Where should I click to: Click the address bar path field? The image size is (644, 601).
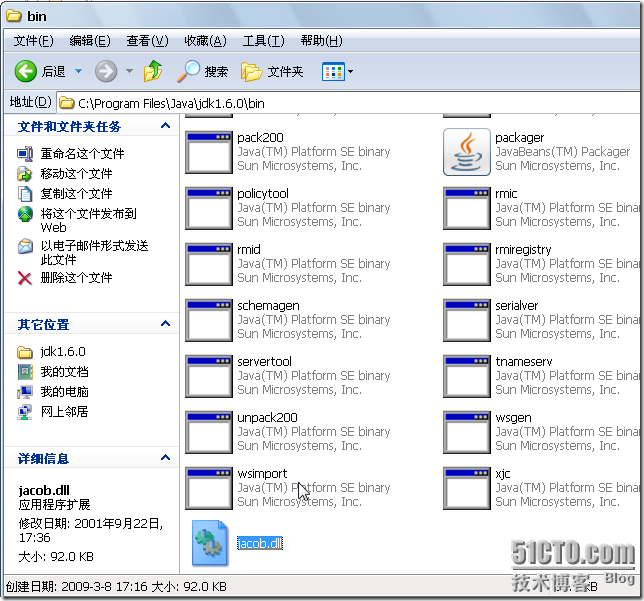click(x=348, y=103)
